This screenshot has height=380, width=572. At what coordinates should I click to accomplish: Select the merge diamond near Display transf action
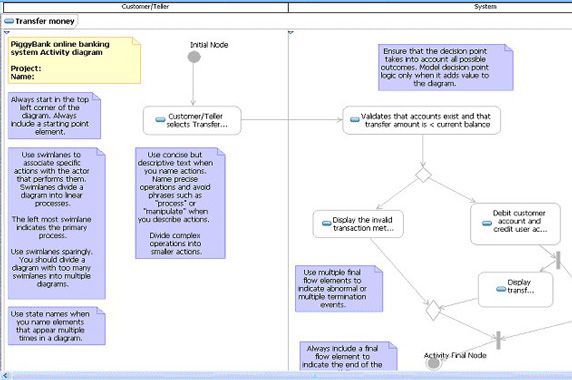click(x=433, y=310)
